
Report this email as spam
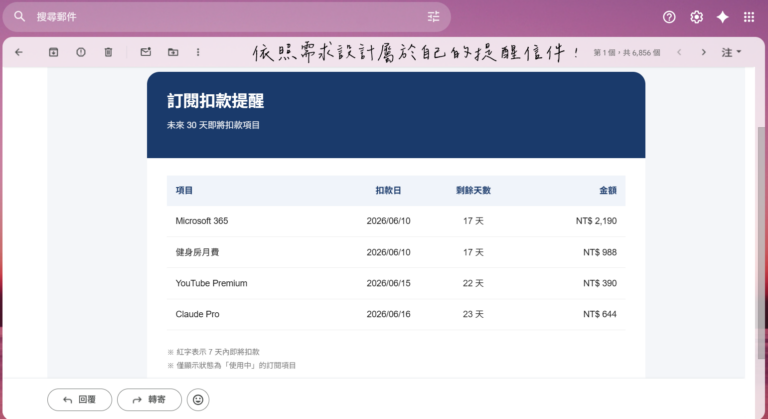pyautogui.click(x=81, y=52)
